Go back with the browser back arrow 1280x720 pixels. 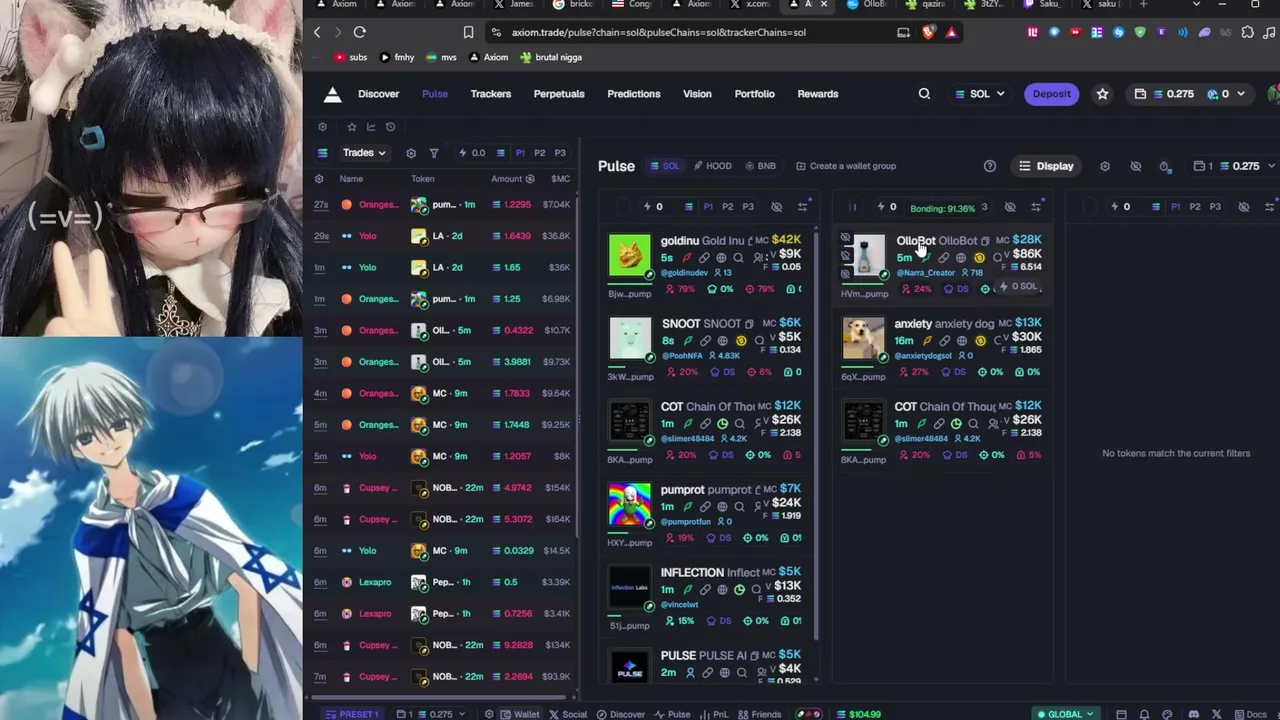pyautogui.click(x=317, y=32)
